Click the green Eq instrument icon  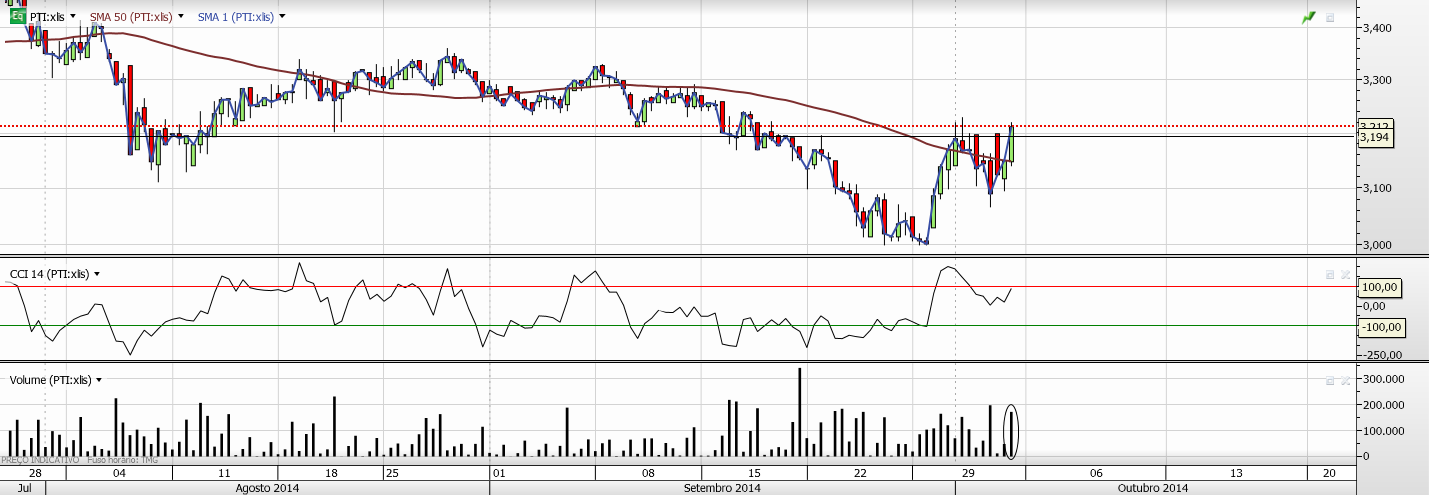(18, 17)
